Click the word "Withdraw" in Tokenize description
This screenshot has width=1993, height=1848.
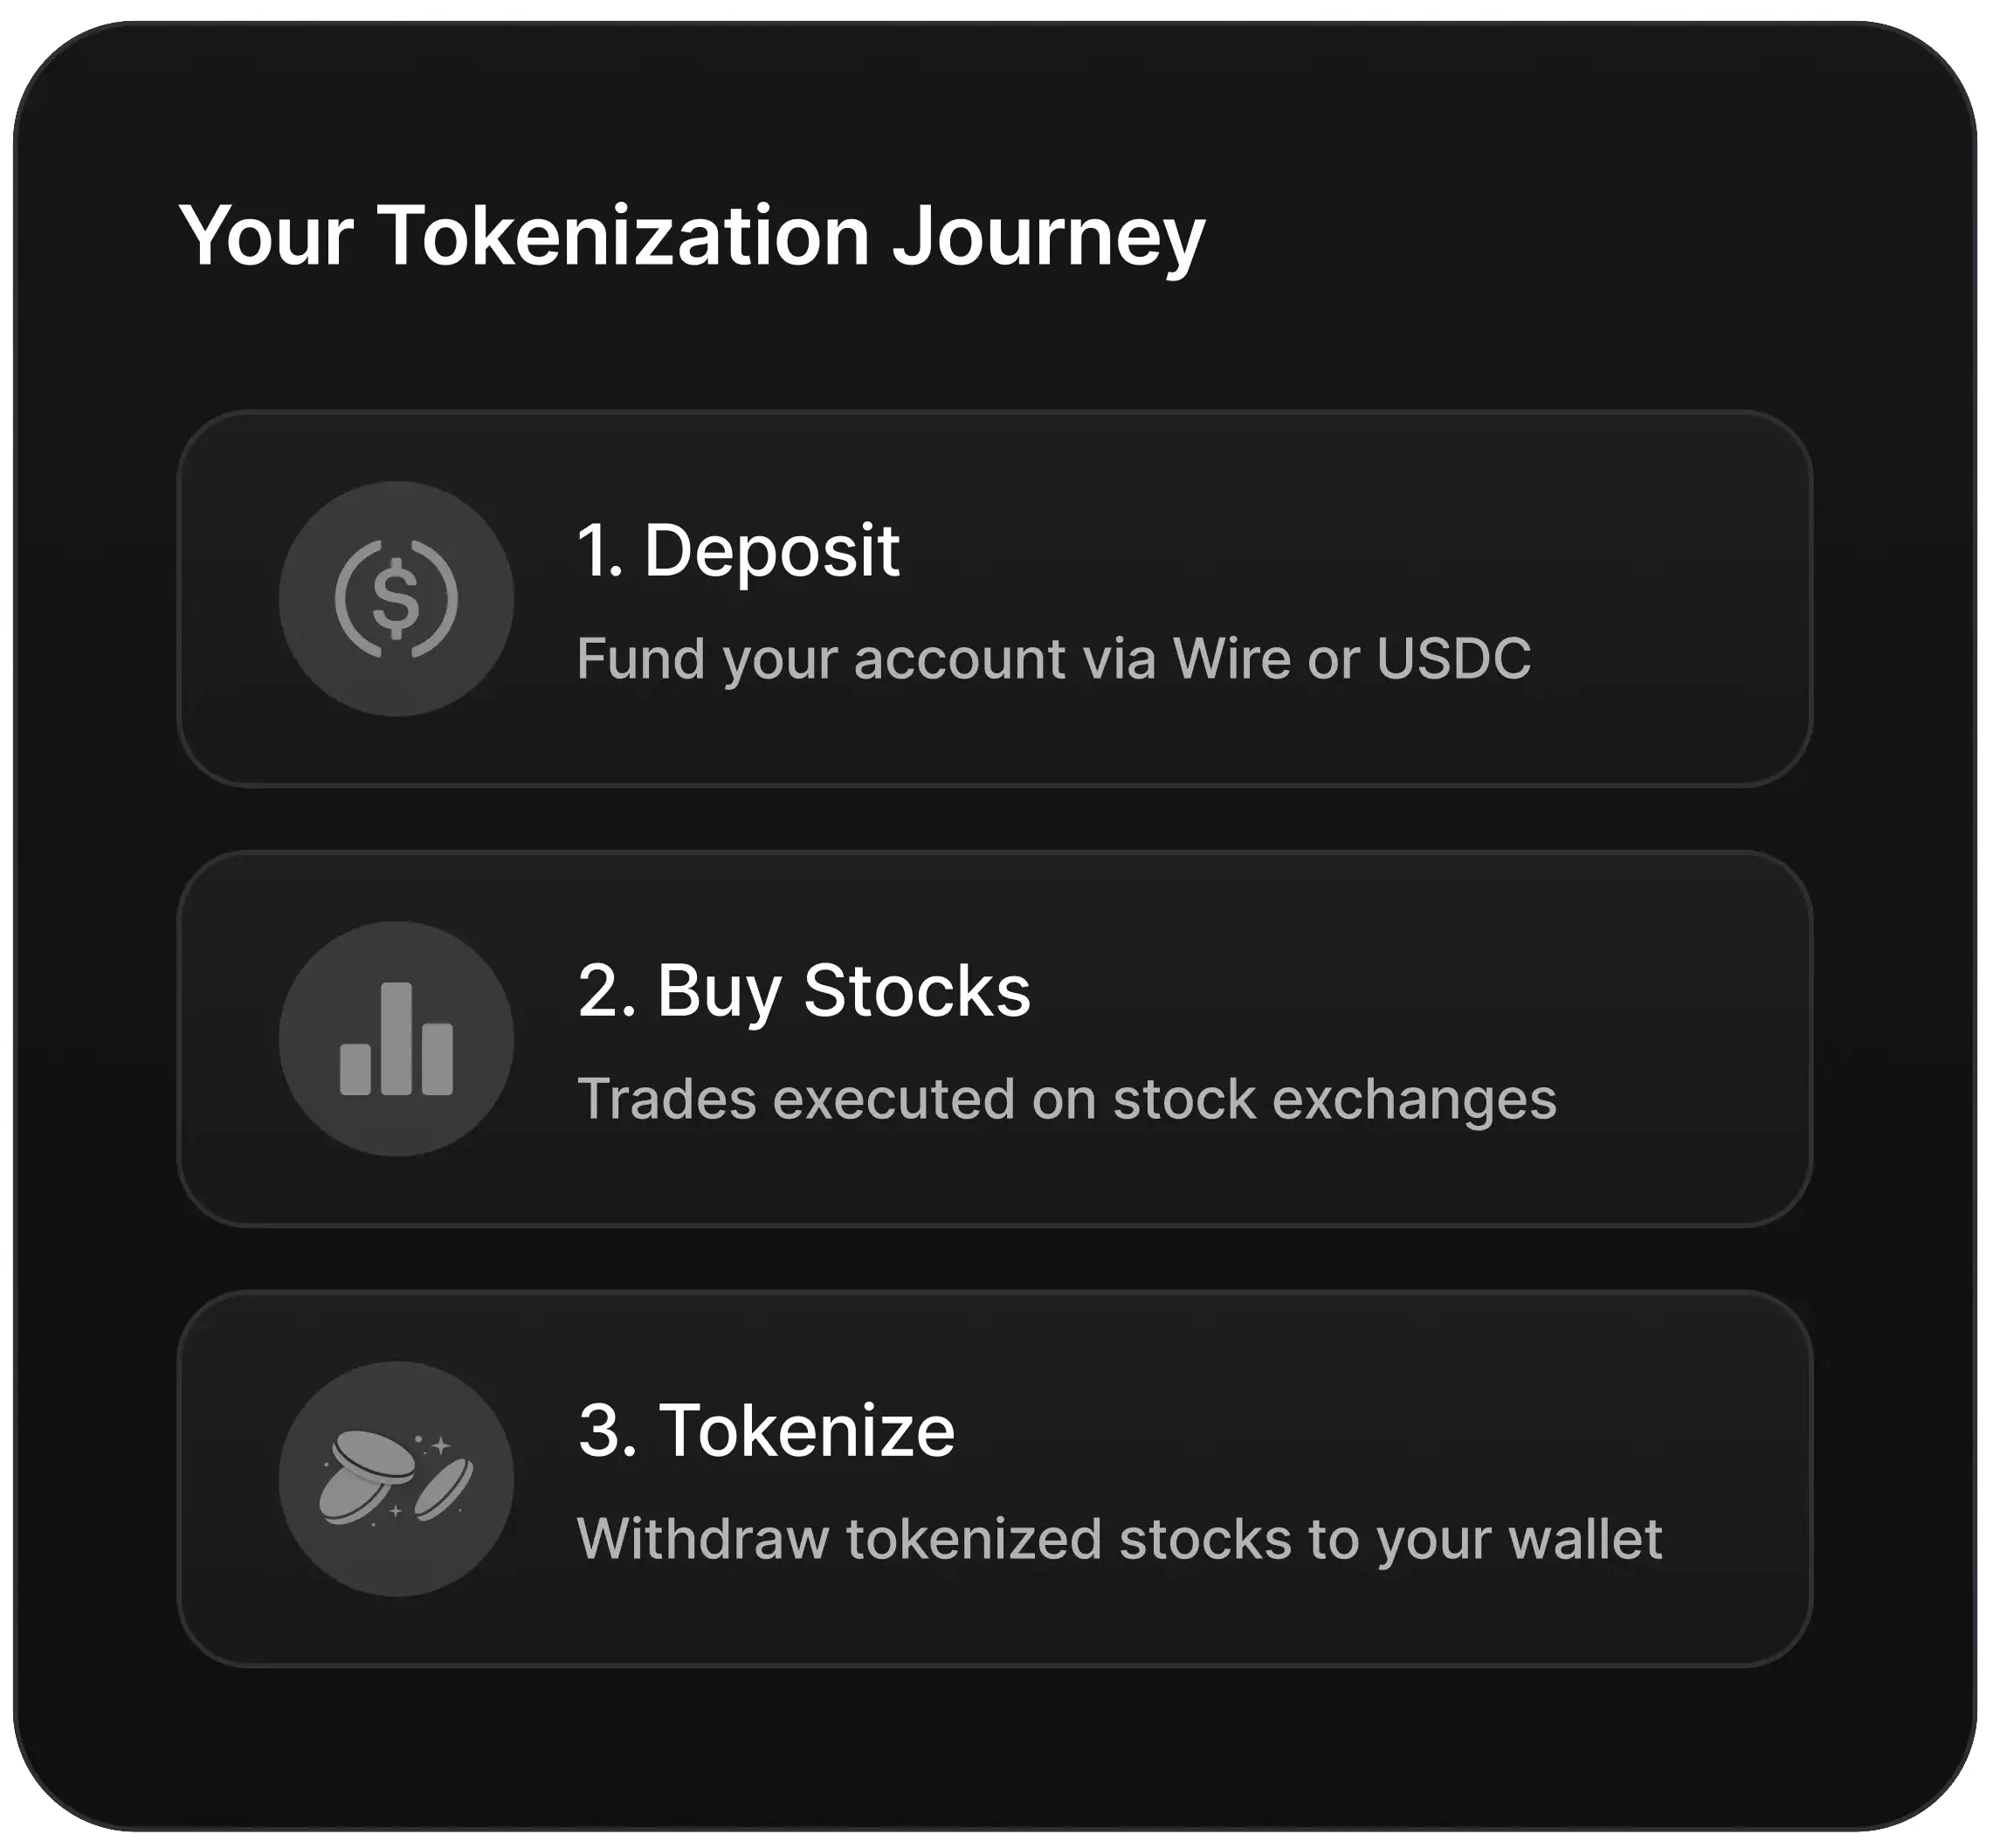coord(703,1538)
